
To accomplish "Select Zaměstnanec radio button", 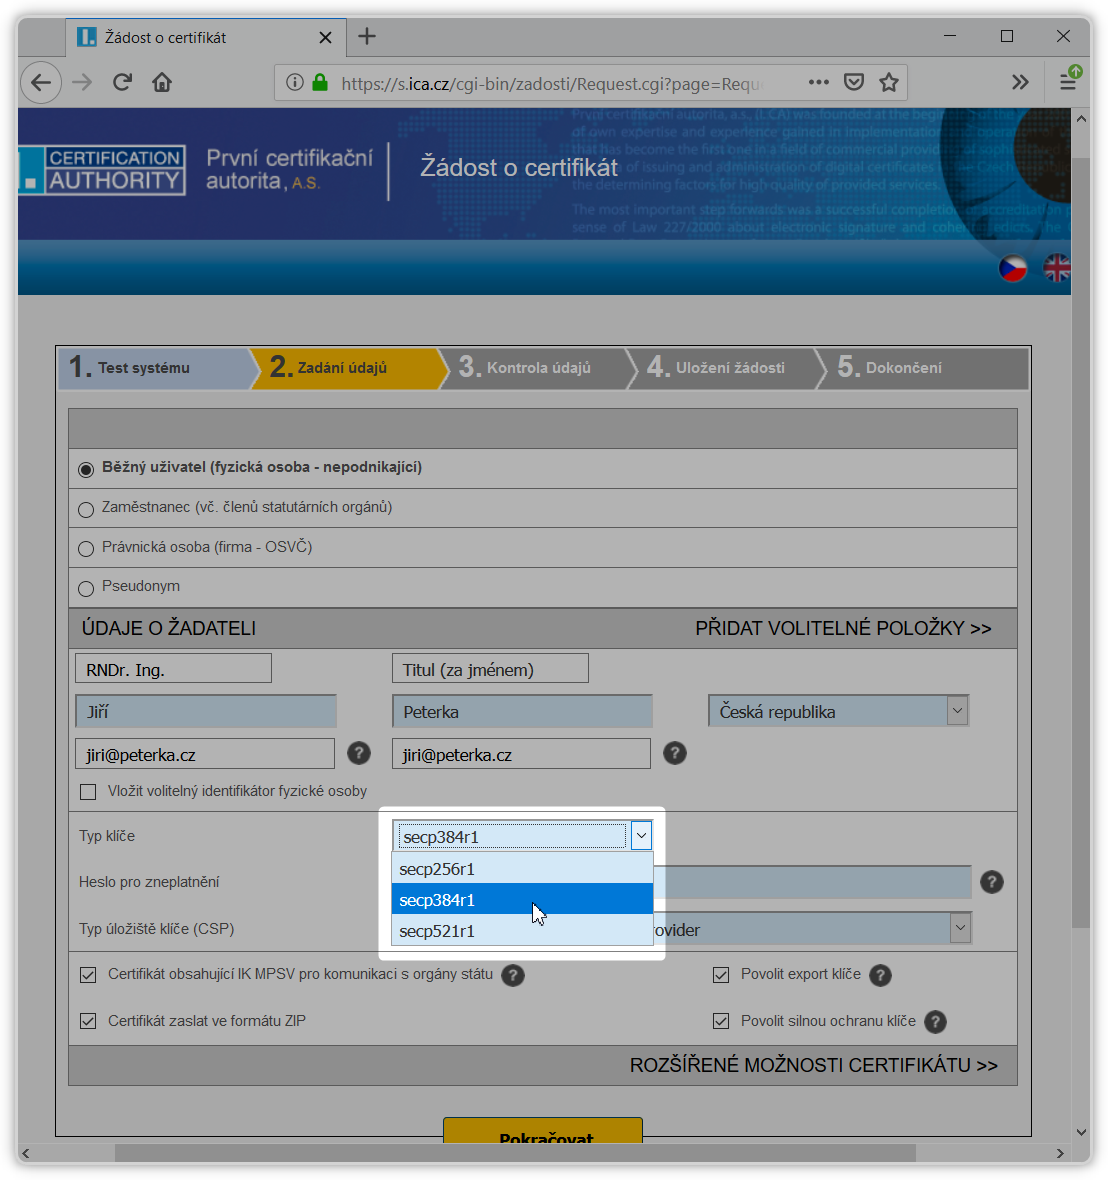I will pyautogui.click(x=86, y=509).
